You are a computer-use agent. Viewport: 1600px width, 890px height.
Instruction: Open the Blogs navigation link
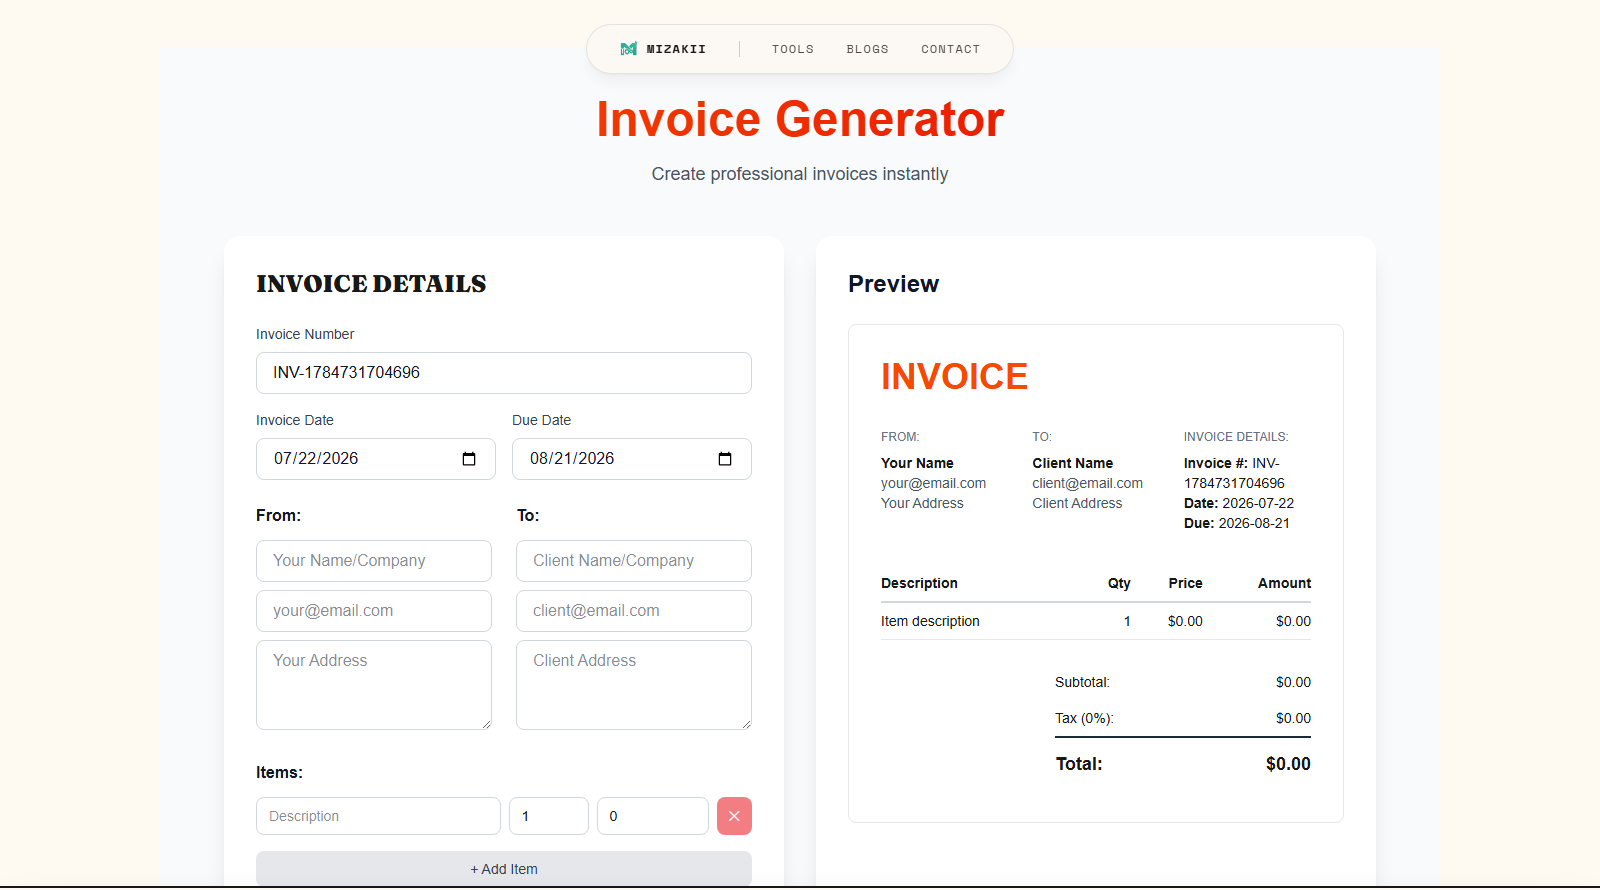[x=867, y=49]
